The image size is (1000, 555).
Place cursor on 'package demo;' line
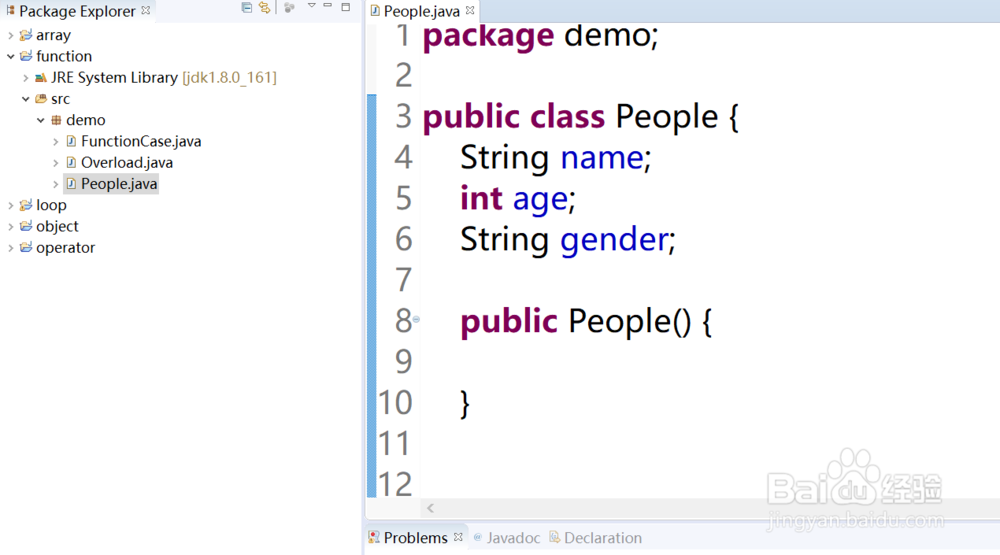click(x=540, y=36)
